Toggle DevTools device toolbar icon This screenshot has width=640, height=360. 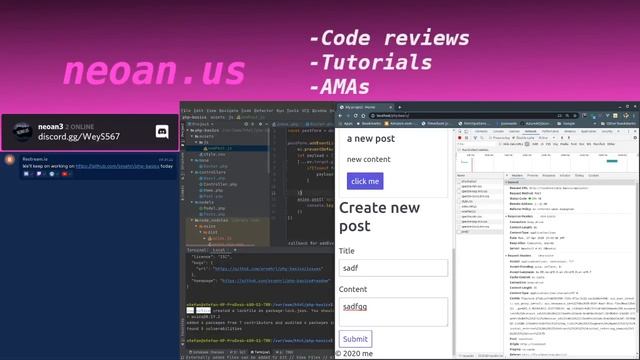pos(467,131)
